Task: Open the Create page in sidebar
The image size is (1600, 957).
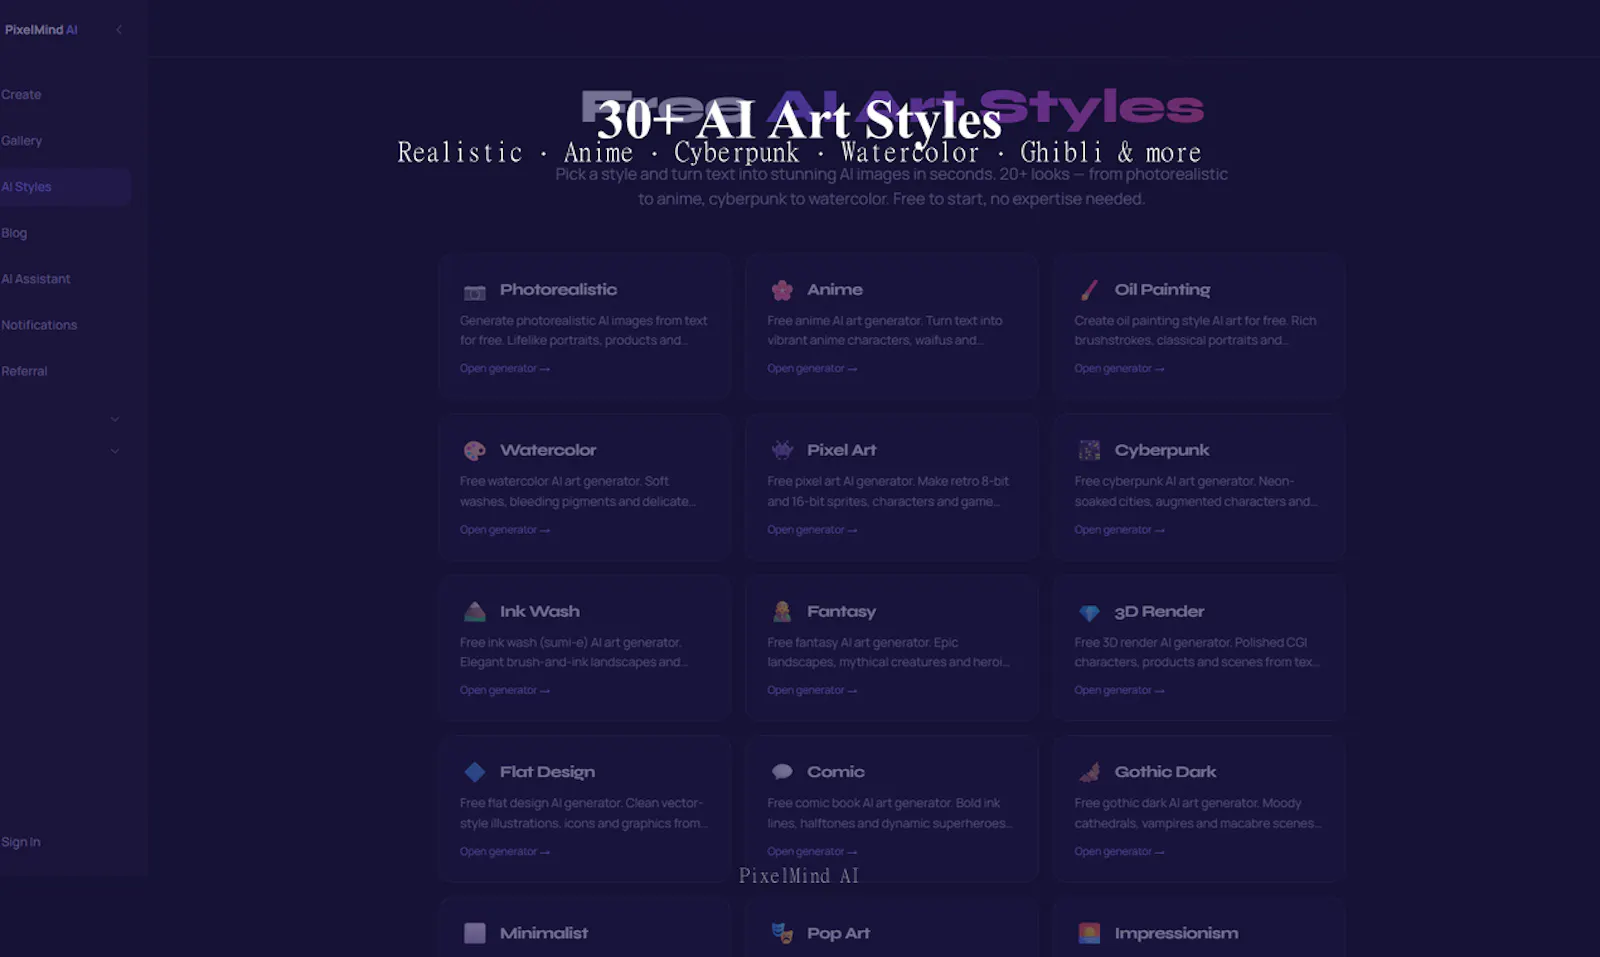Action: pyautogui.click(x=21, y=95)
